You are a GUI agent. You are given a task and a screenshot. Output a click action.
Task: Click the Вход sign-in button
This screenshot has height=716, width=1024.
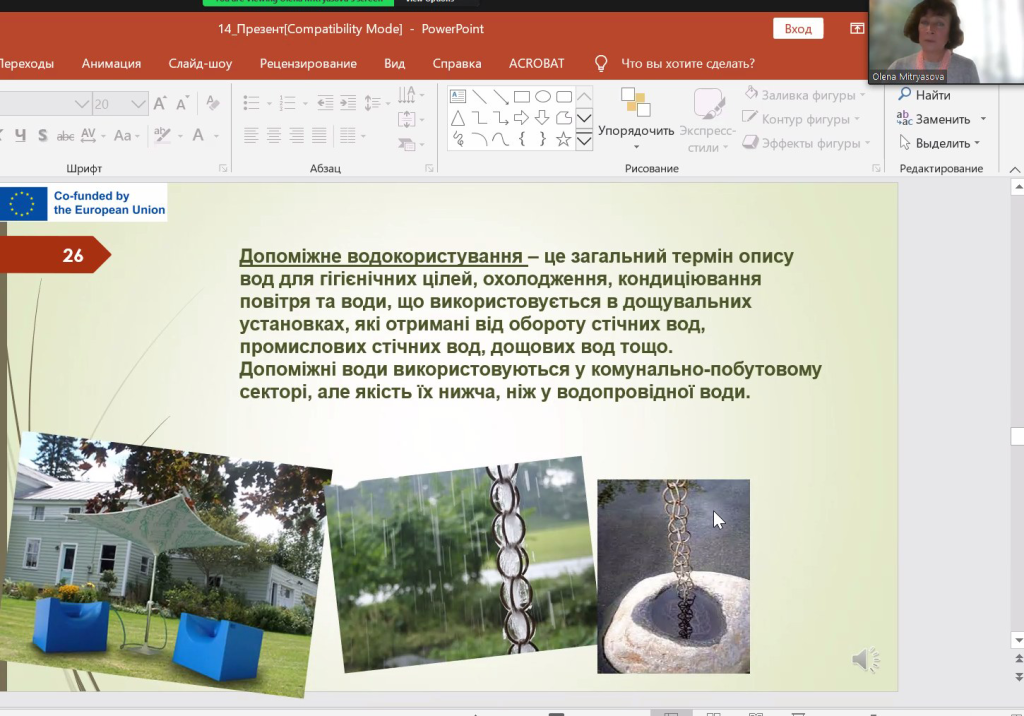point(798,29)
